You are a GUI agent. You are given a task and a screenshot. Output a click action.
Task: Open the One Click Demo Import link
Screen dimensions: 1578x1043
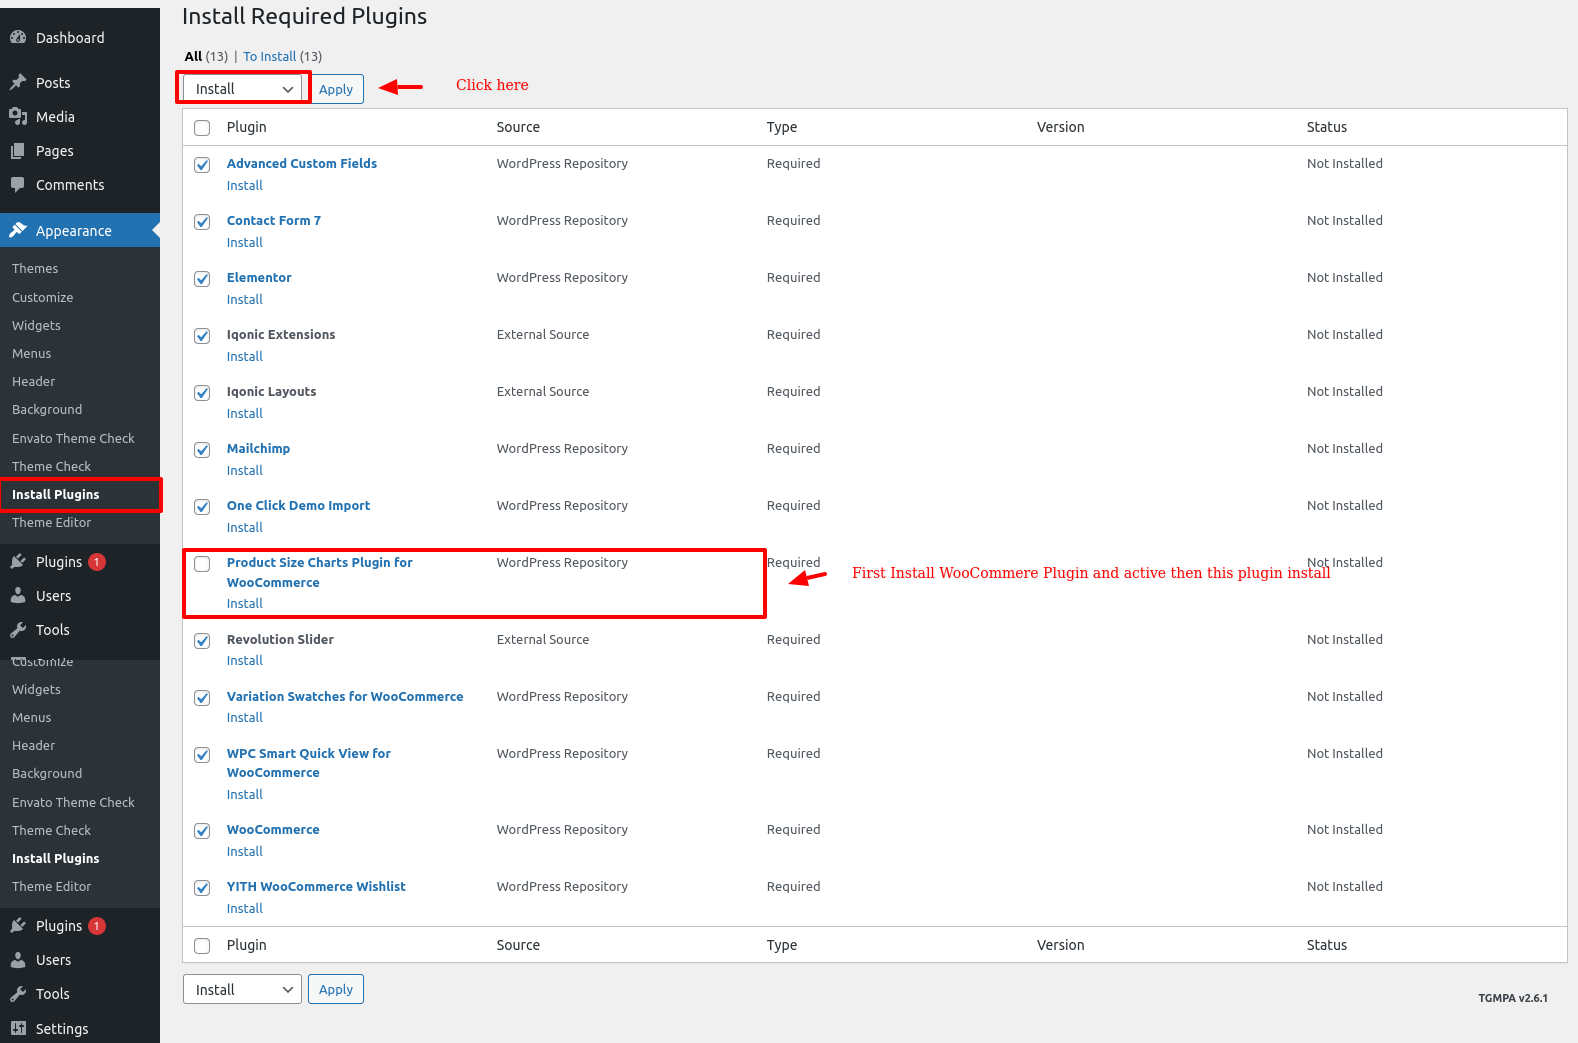click(x=298, y=505)
